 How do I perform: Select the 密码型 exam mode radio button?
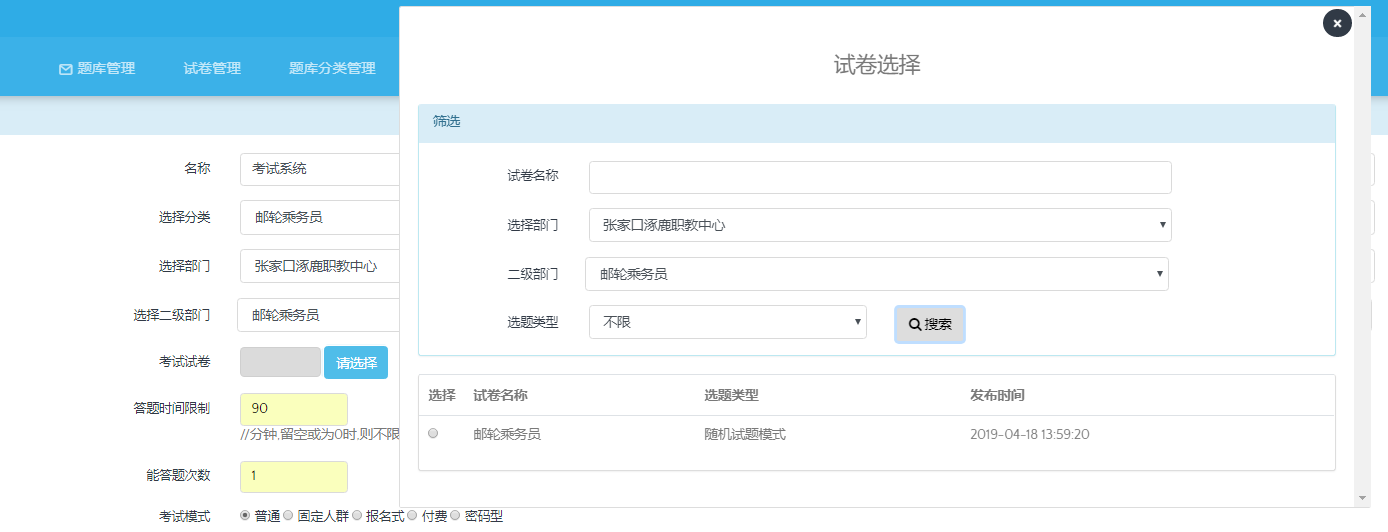[x=455, y=516]
